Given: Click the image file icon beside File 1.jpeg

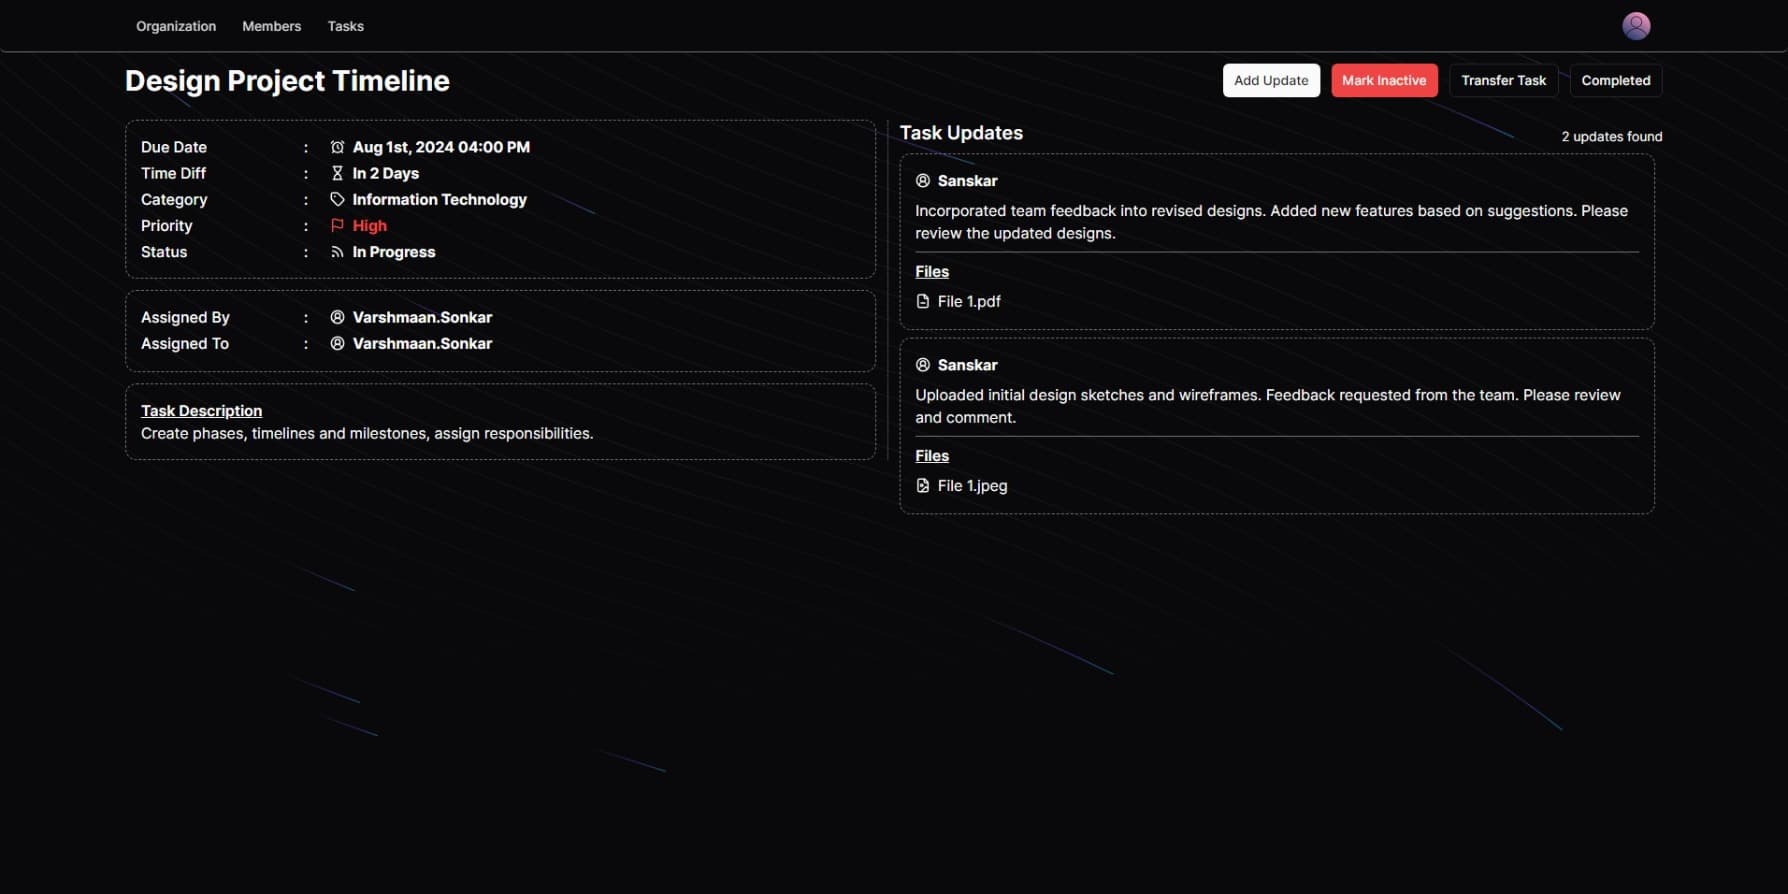Looking at the screenshot, I should [x=923, y=486].
